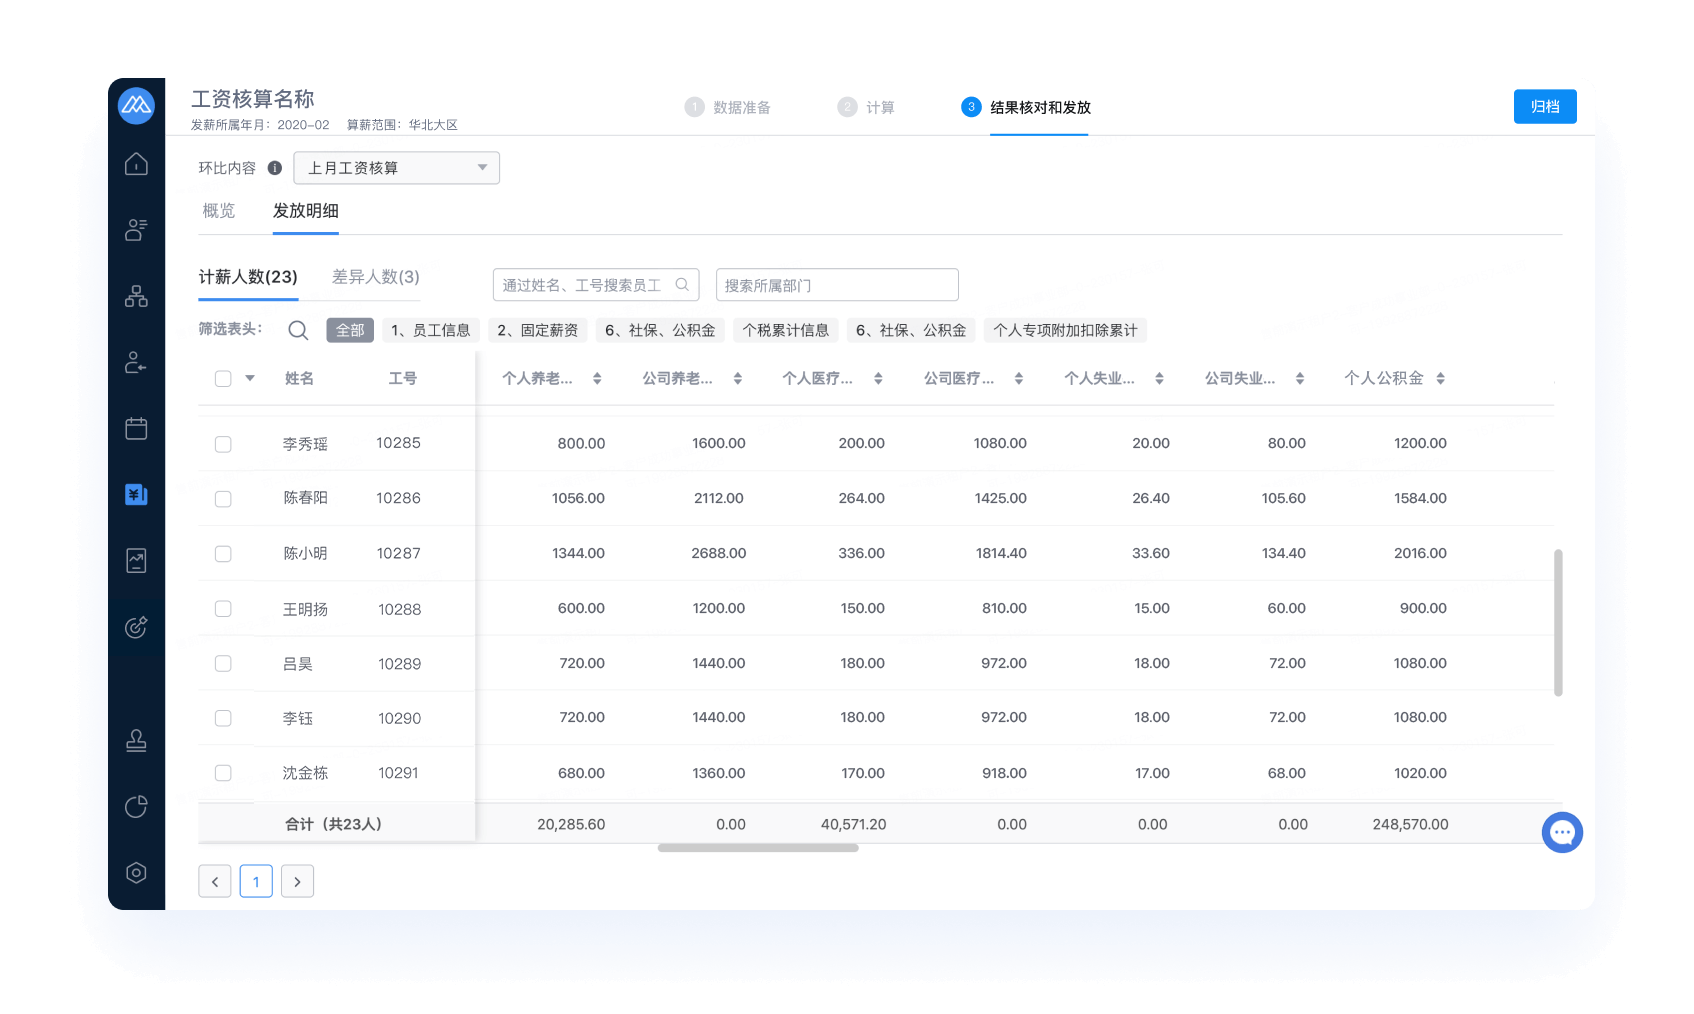Click the app logo in the sidebar
Screen dimensions: 1694x1014
(x=136, y=105)
